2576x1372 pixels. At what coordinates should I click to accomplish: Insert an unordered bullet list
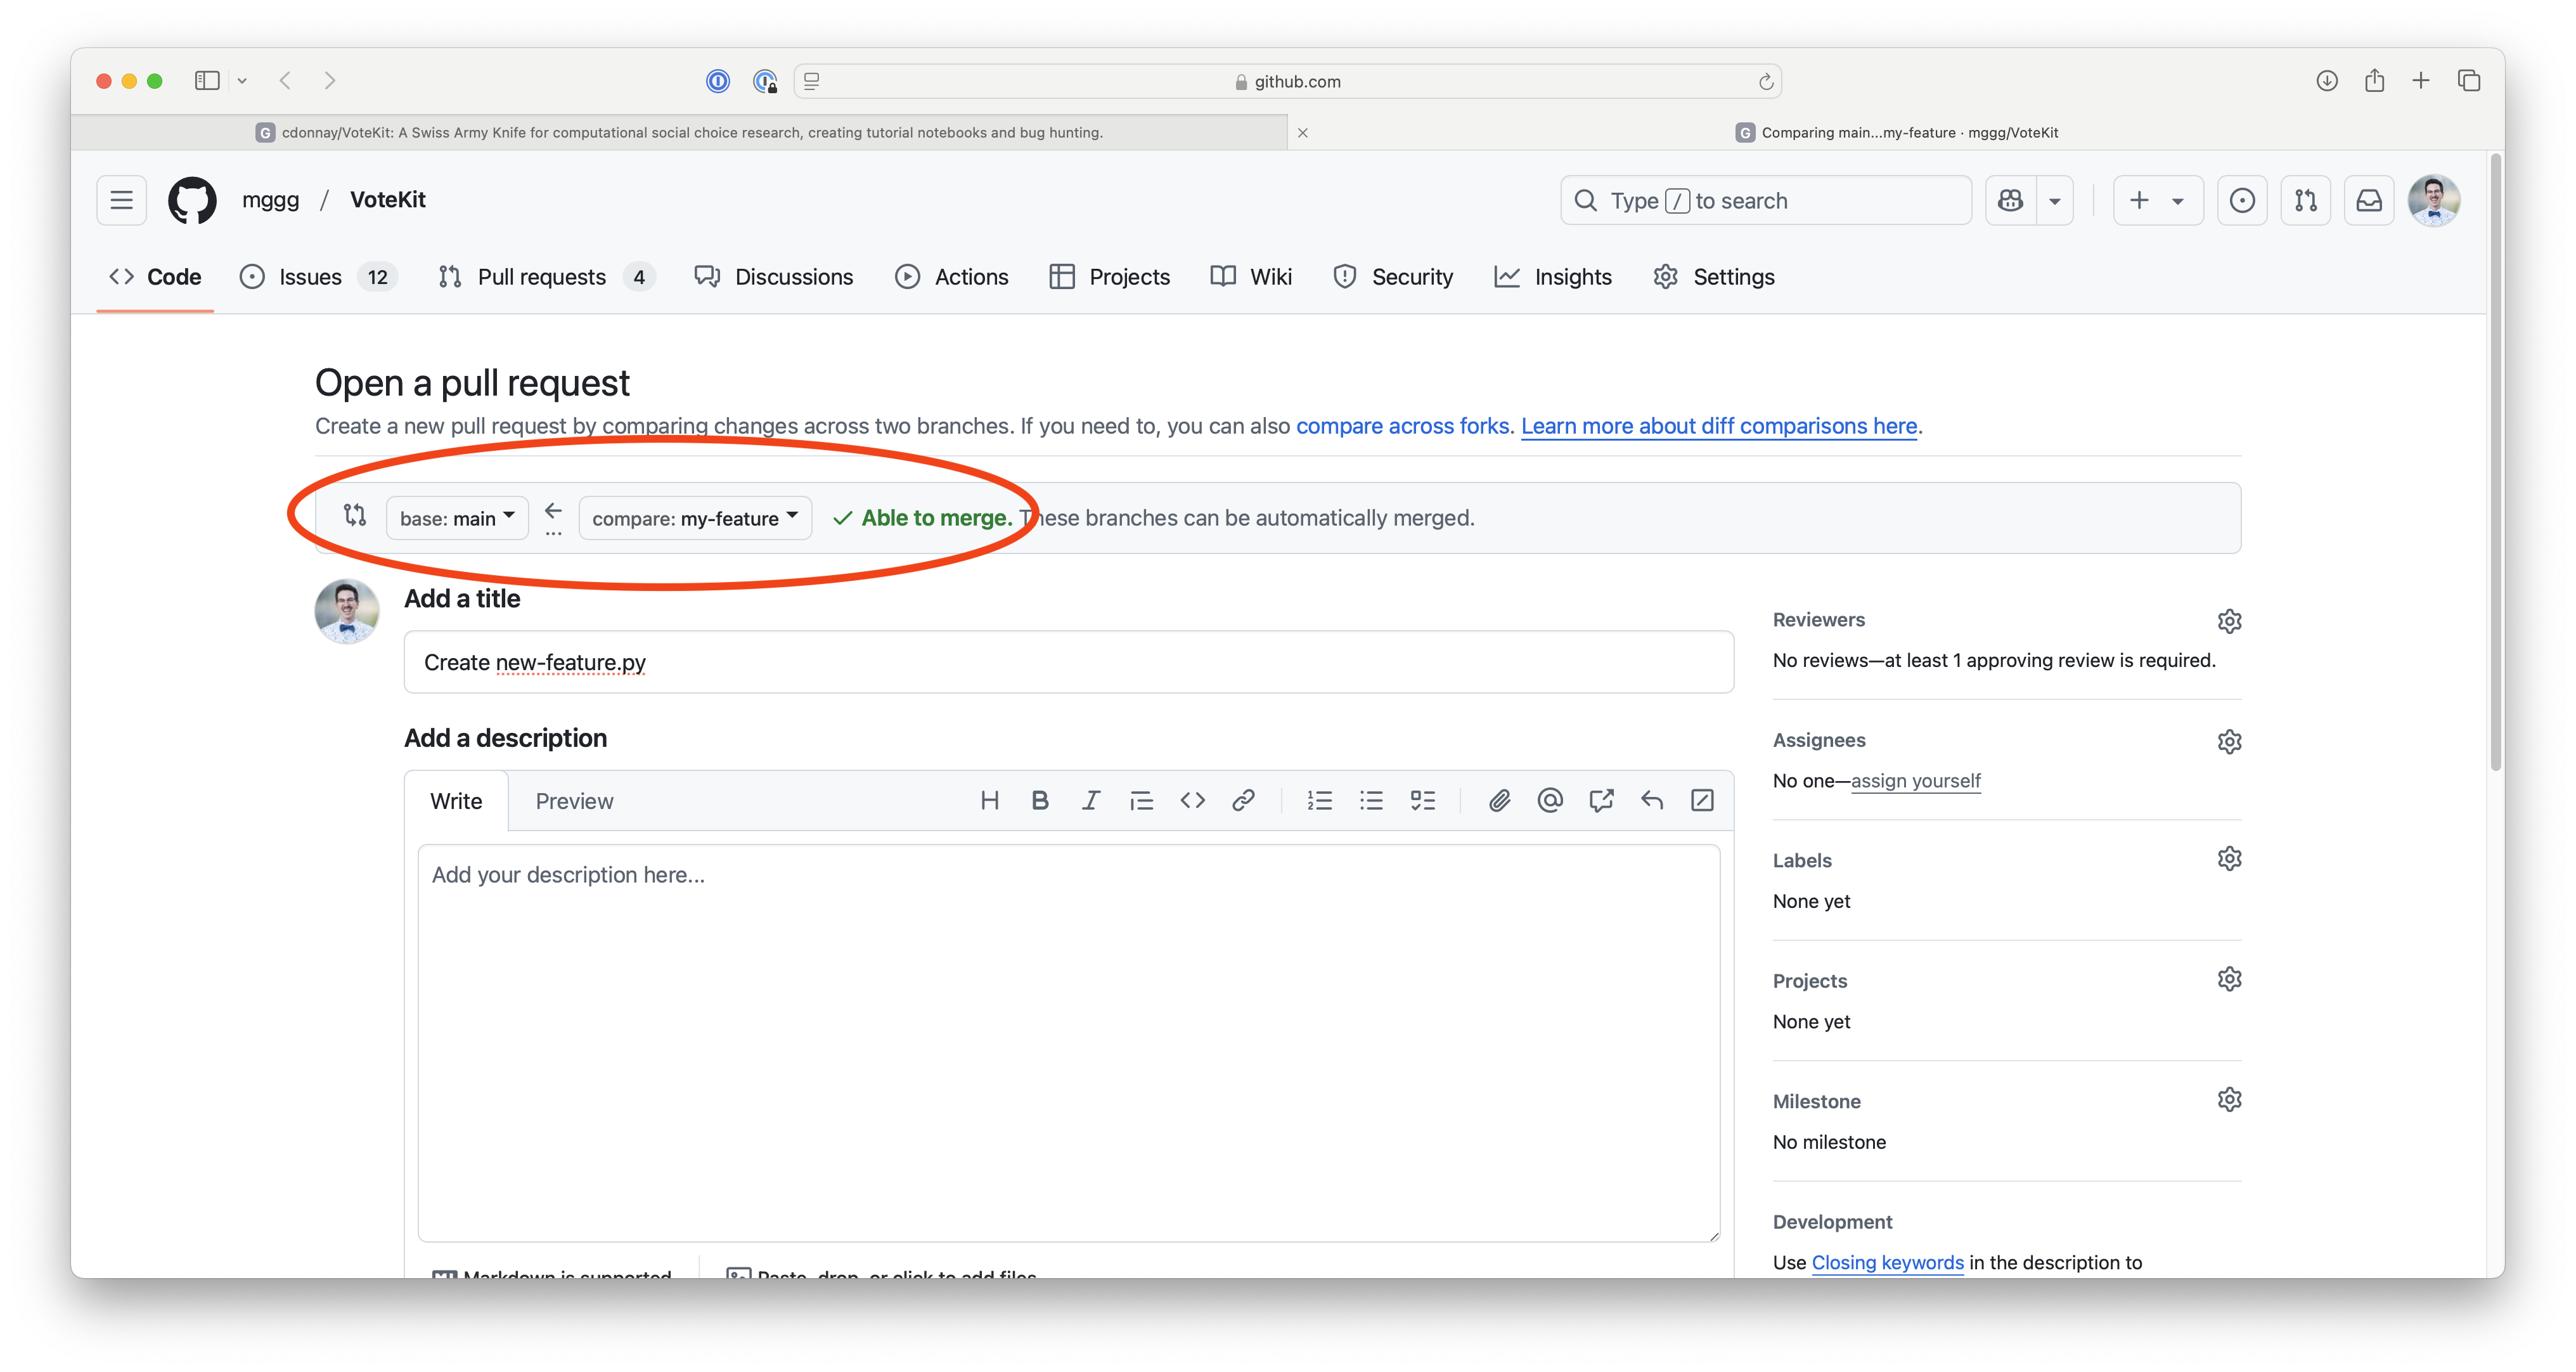1371,800
